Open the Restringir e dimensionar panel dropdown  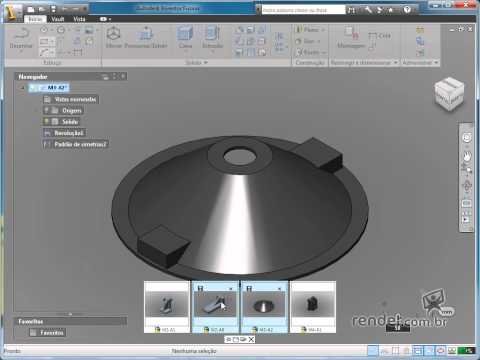click(x=395, y=62)
